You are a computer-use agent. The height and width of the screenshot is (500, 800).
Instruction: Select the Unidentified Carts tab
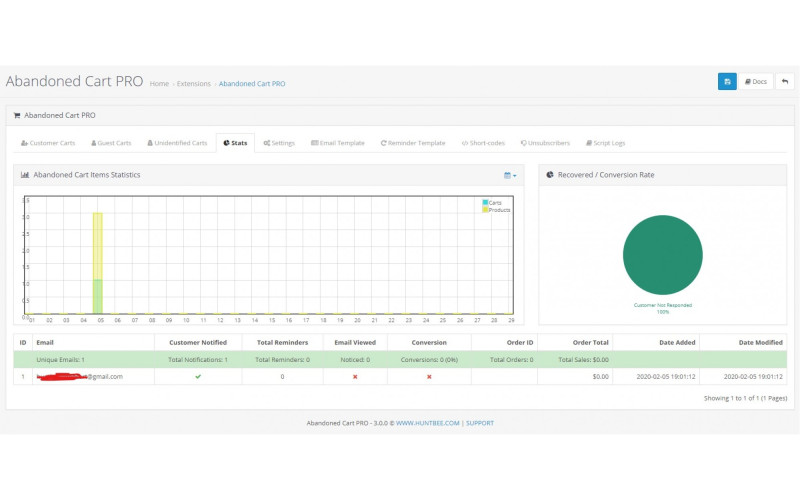coord(177,143)
